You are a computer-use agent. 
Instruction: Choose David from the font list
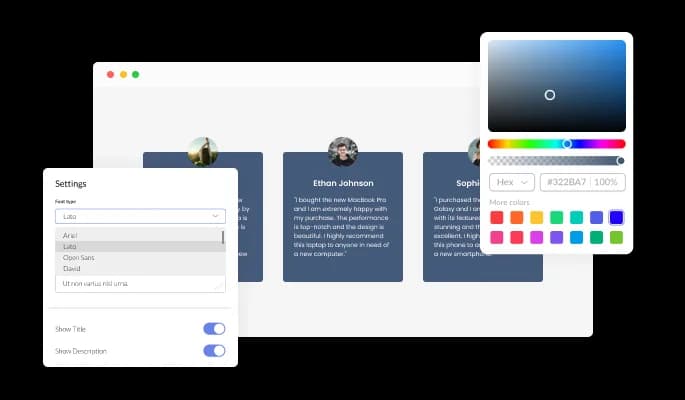(139, 269)
